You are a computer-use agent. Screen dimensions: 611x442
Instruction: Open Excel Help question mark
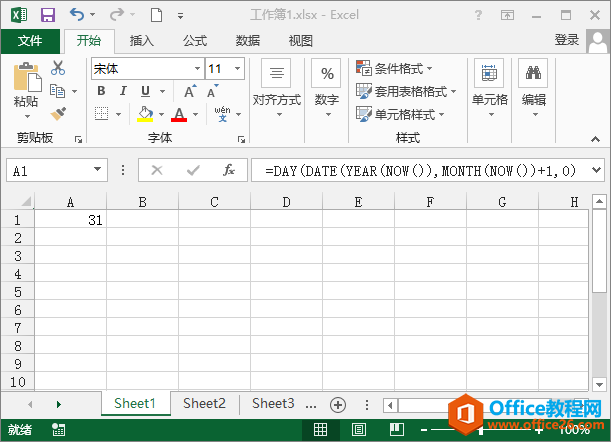(478, 15)
